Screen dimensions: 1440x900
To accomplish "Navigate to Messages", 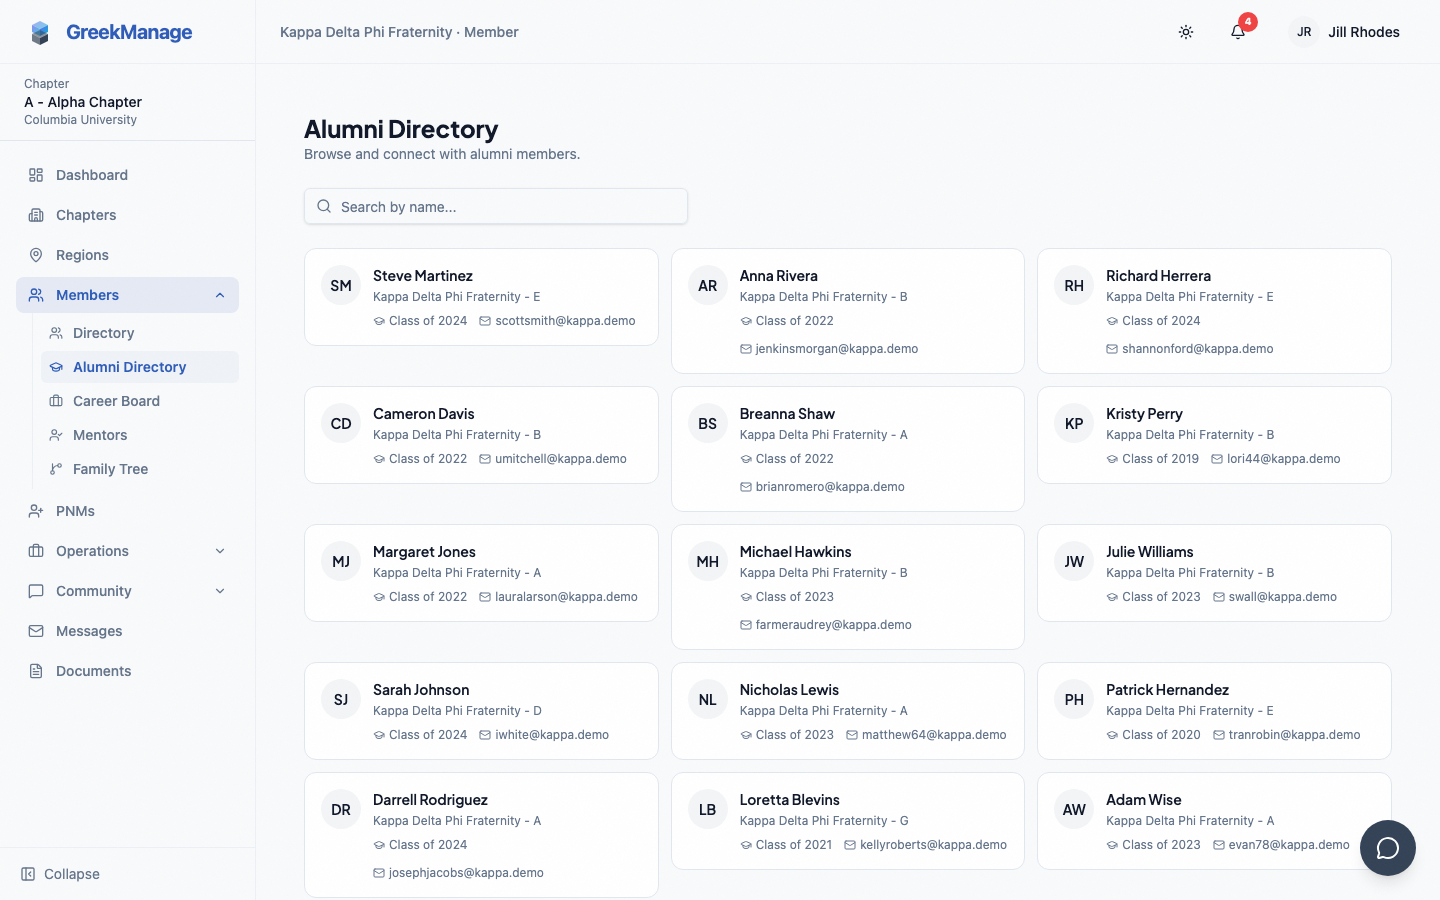I will [127, 631].
